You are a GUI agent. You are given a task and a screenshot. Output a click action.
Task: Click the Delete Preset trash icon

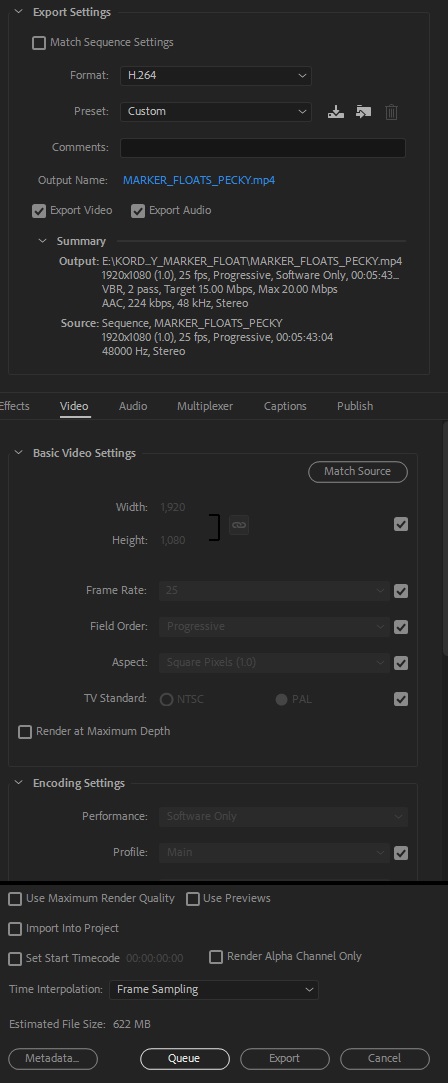pos(391,111)
